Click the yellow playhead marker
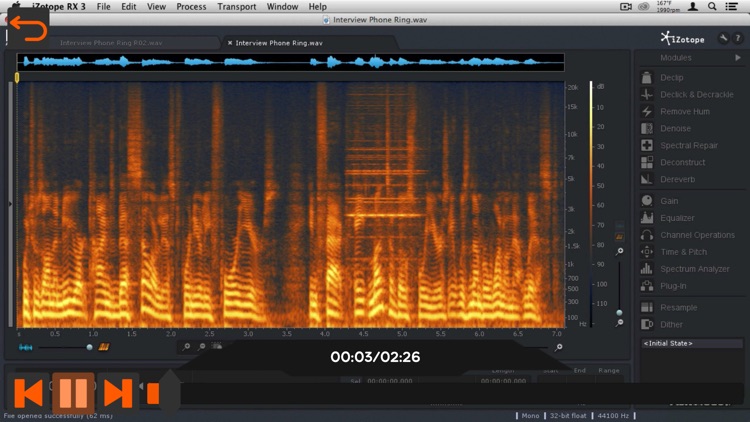The image size is (750, 422). pos(17,77)
